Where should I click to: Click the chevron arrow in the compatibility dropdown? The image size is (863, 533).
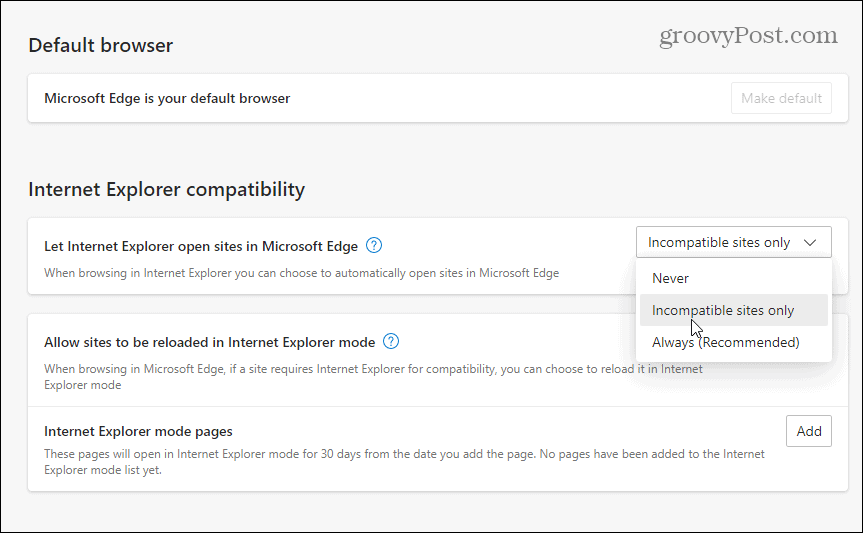[x=811, y=242]
